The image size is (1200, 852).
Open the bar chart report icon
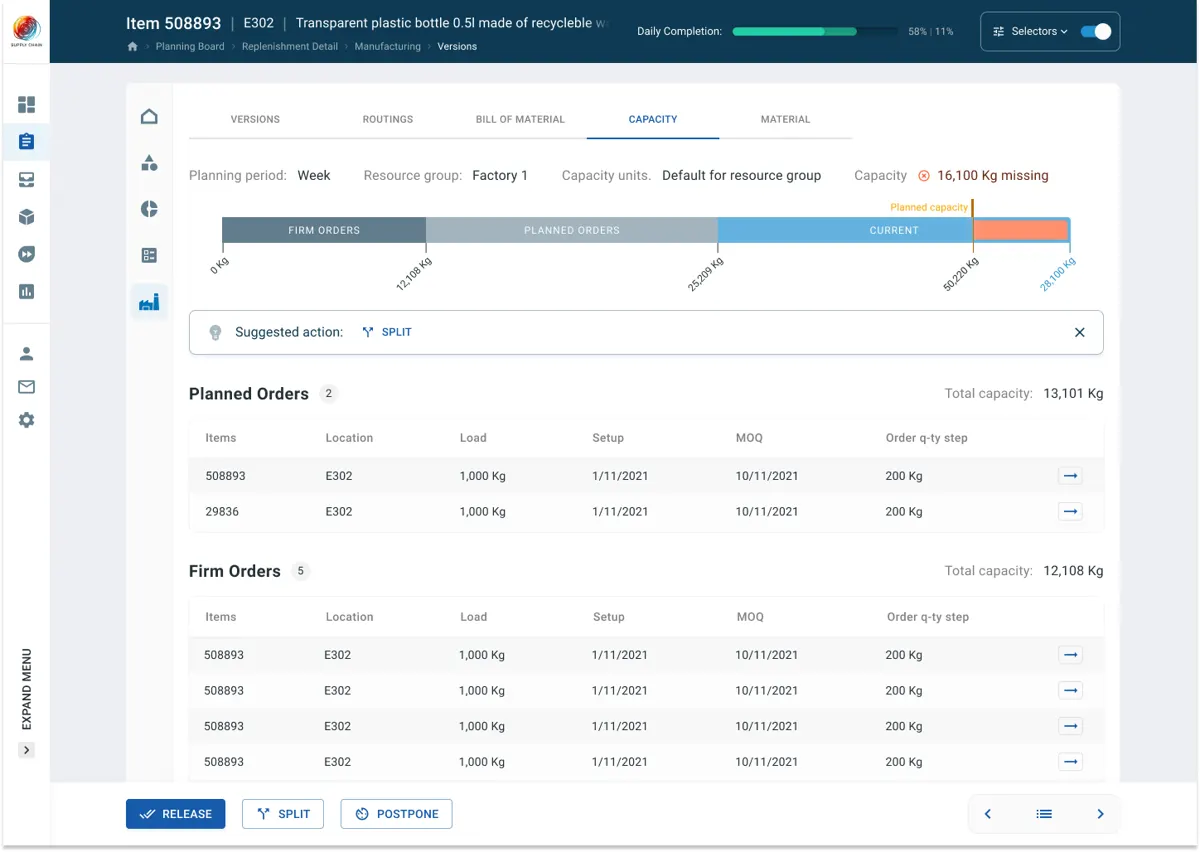(27, 292)
